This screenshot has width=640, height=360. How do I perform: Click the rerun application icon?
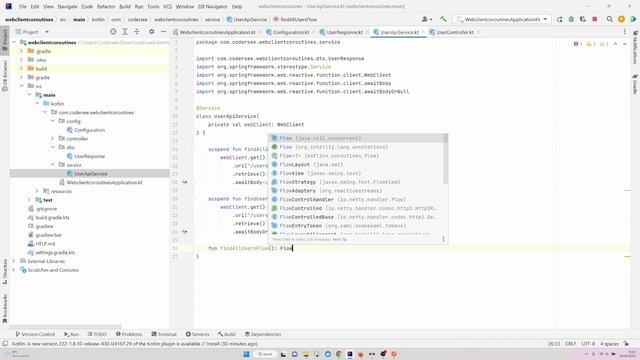pos(560,19)
